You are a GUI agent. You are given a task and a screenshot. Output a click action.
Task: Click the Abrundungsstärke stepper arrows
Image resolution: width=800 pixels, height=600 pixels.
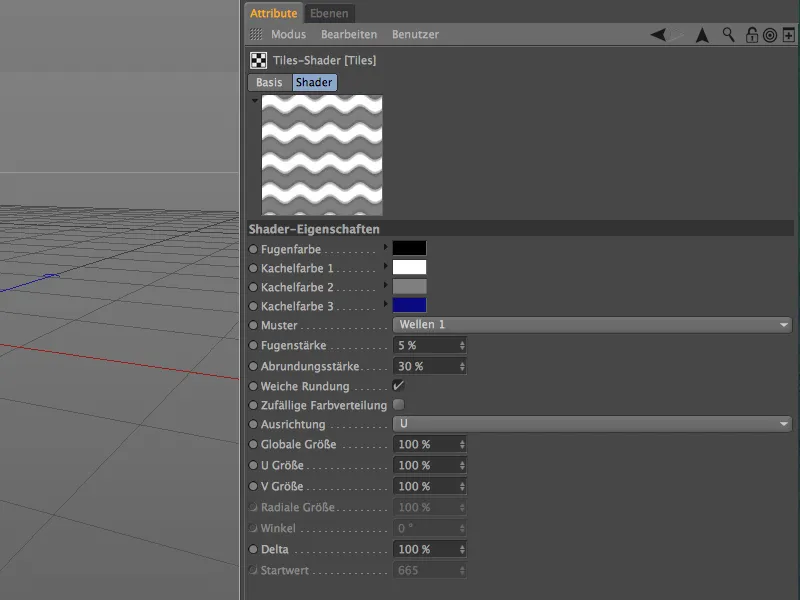462,366
